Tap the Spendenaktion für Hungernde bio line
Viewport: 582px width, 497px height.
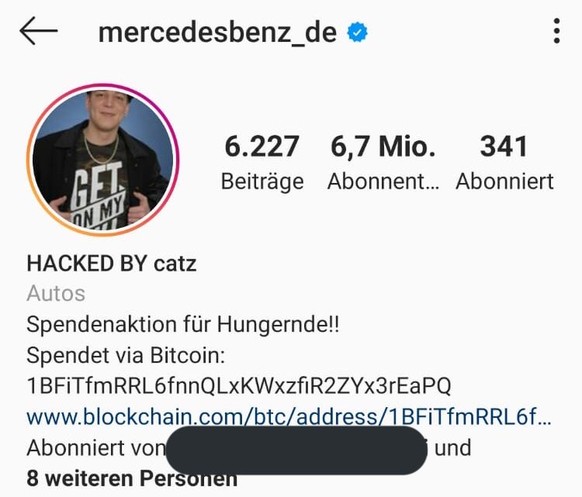[x=183, y=325]
